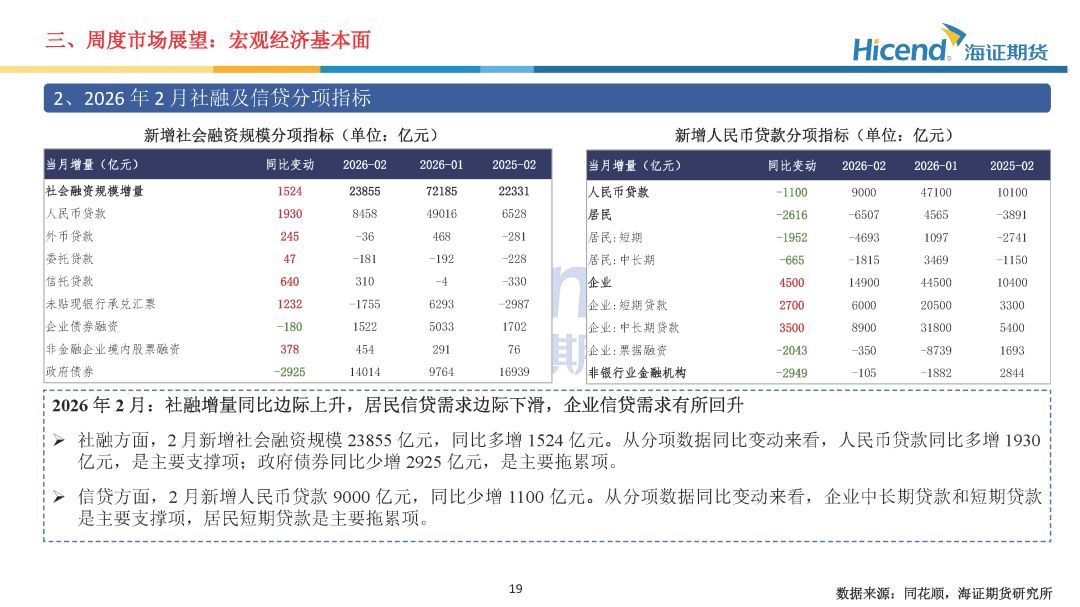Click the 未贴现银行承兑汇票 row label

(x=101, y=304)
